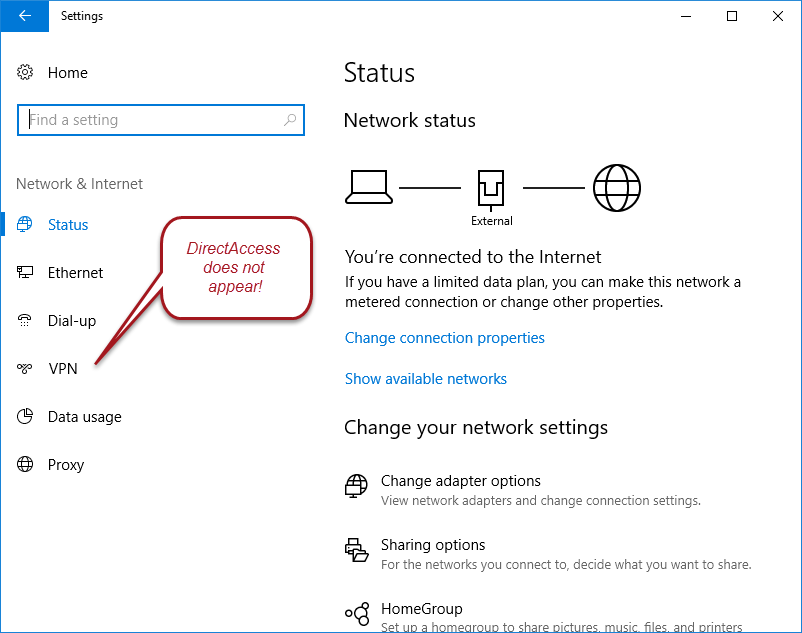Viewport: 802px width, 633px height.
Task: Click the Sharing options icon
Action: (356, 550)
